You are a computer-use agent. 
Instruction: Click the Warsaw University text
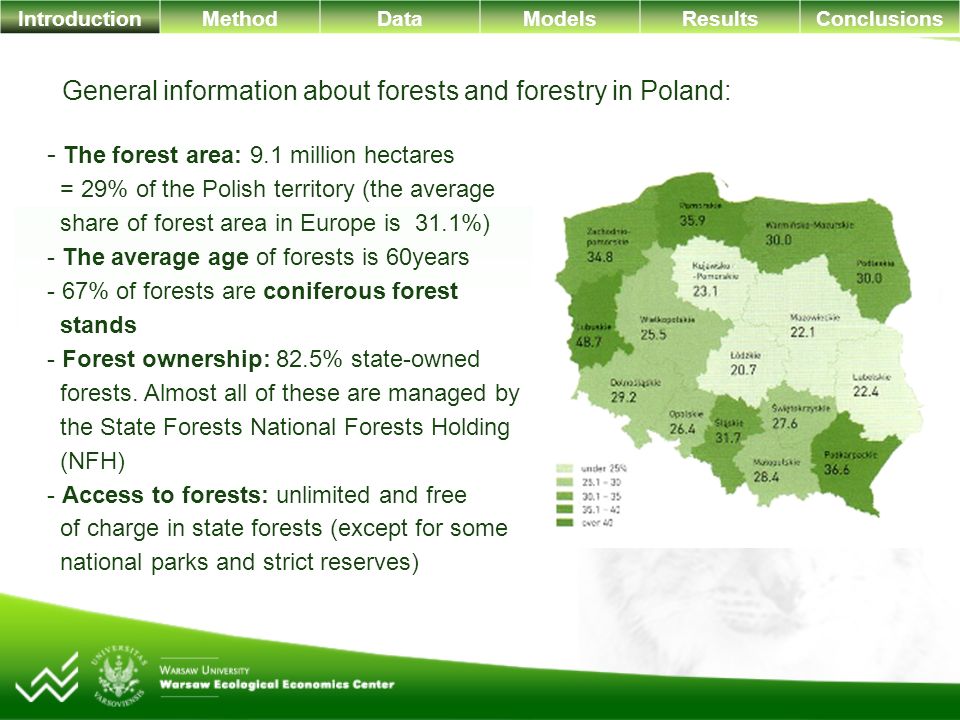(204, 669)
